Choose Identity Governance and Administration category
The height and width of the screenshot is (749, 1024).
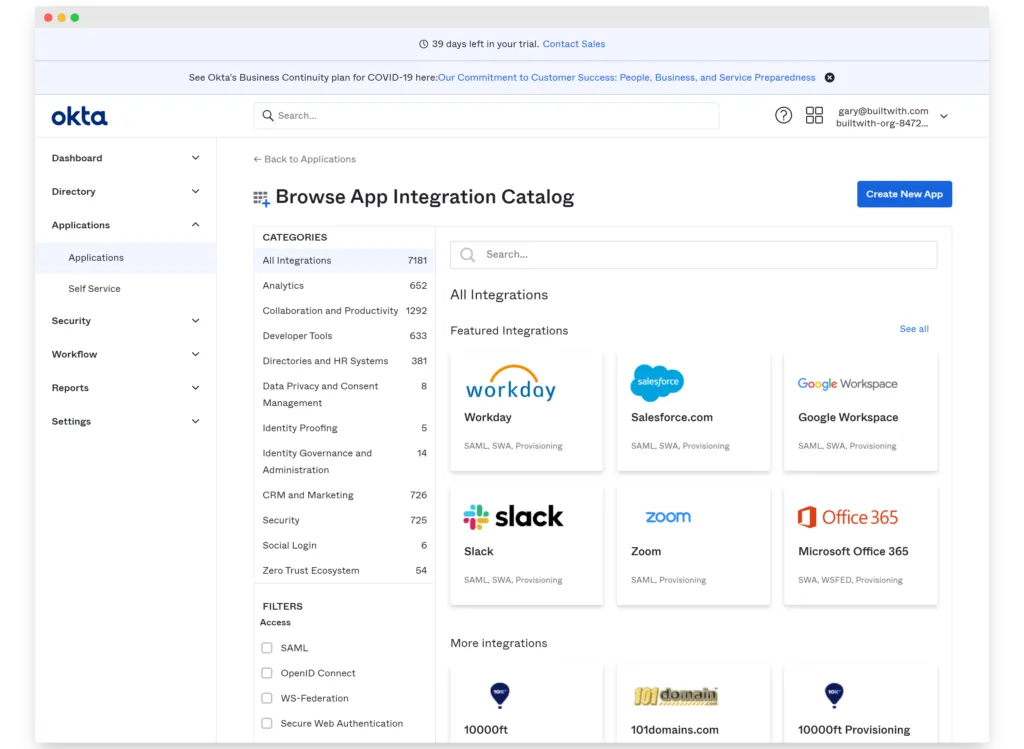344,462
